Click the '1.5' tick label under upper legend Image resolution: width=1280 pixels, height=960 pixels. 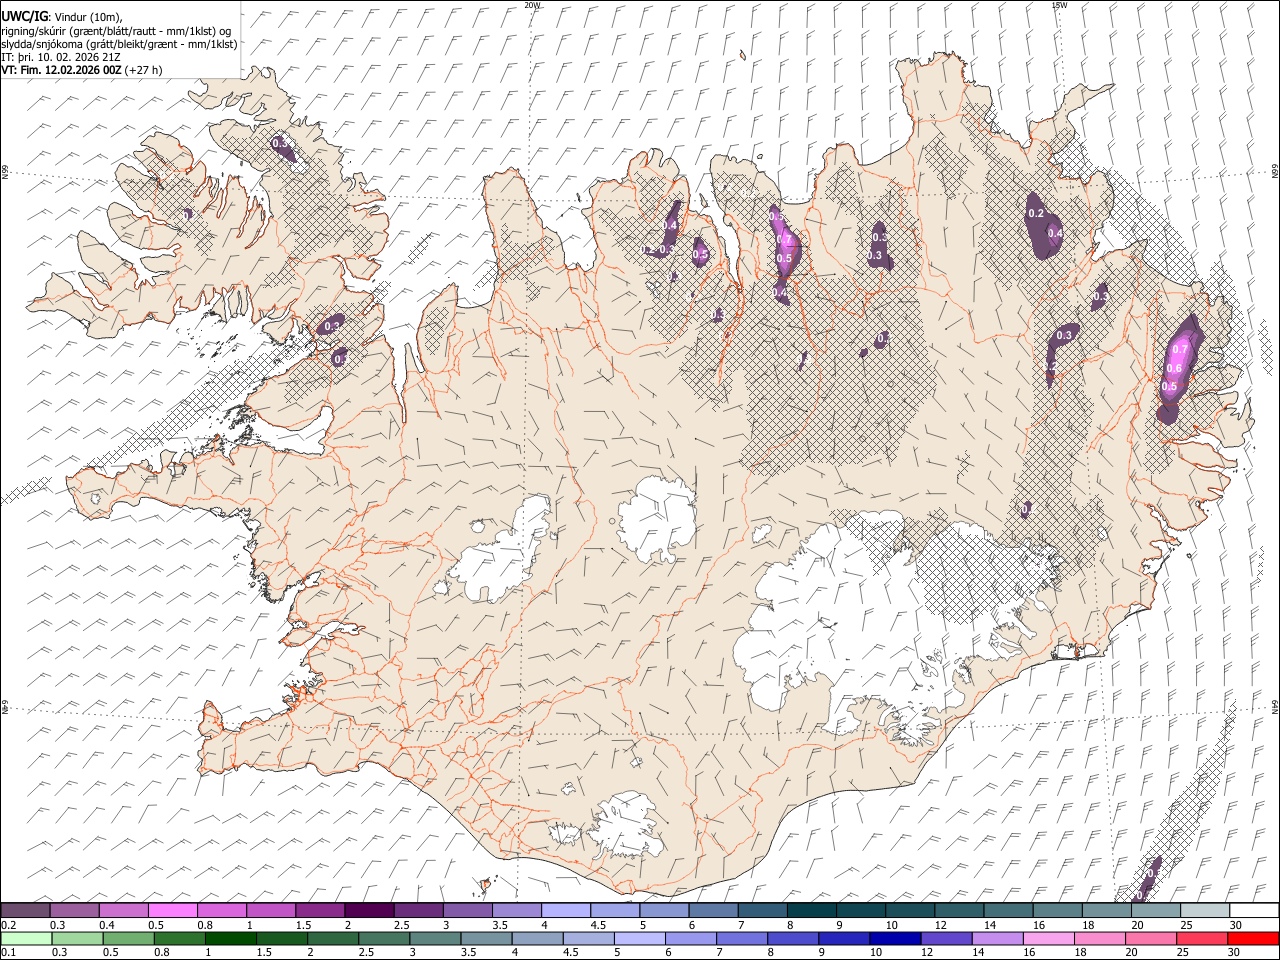[x=303, y=925]
